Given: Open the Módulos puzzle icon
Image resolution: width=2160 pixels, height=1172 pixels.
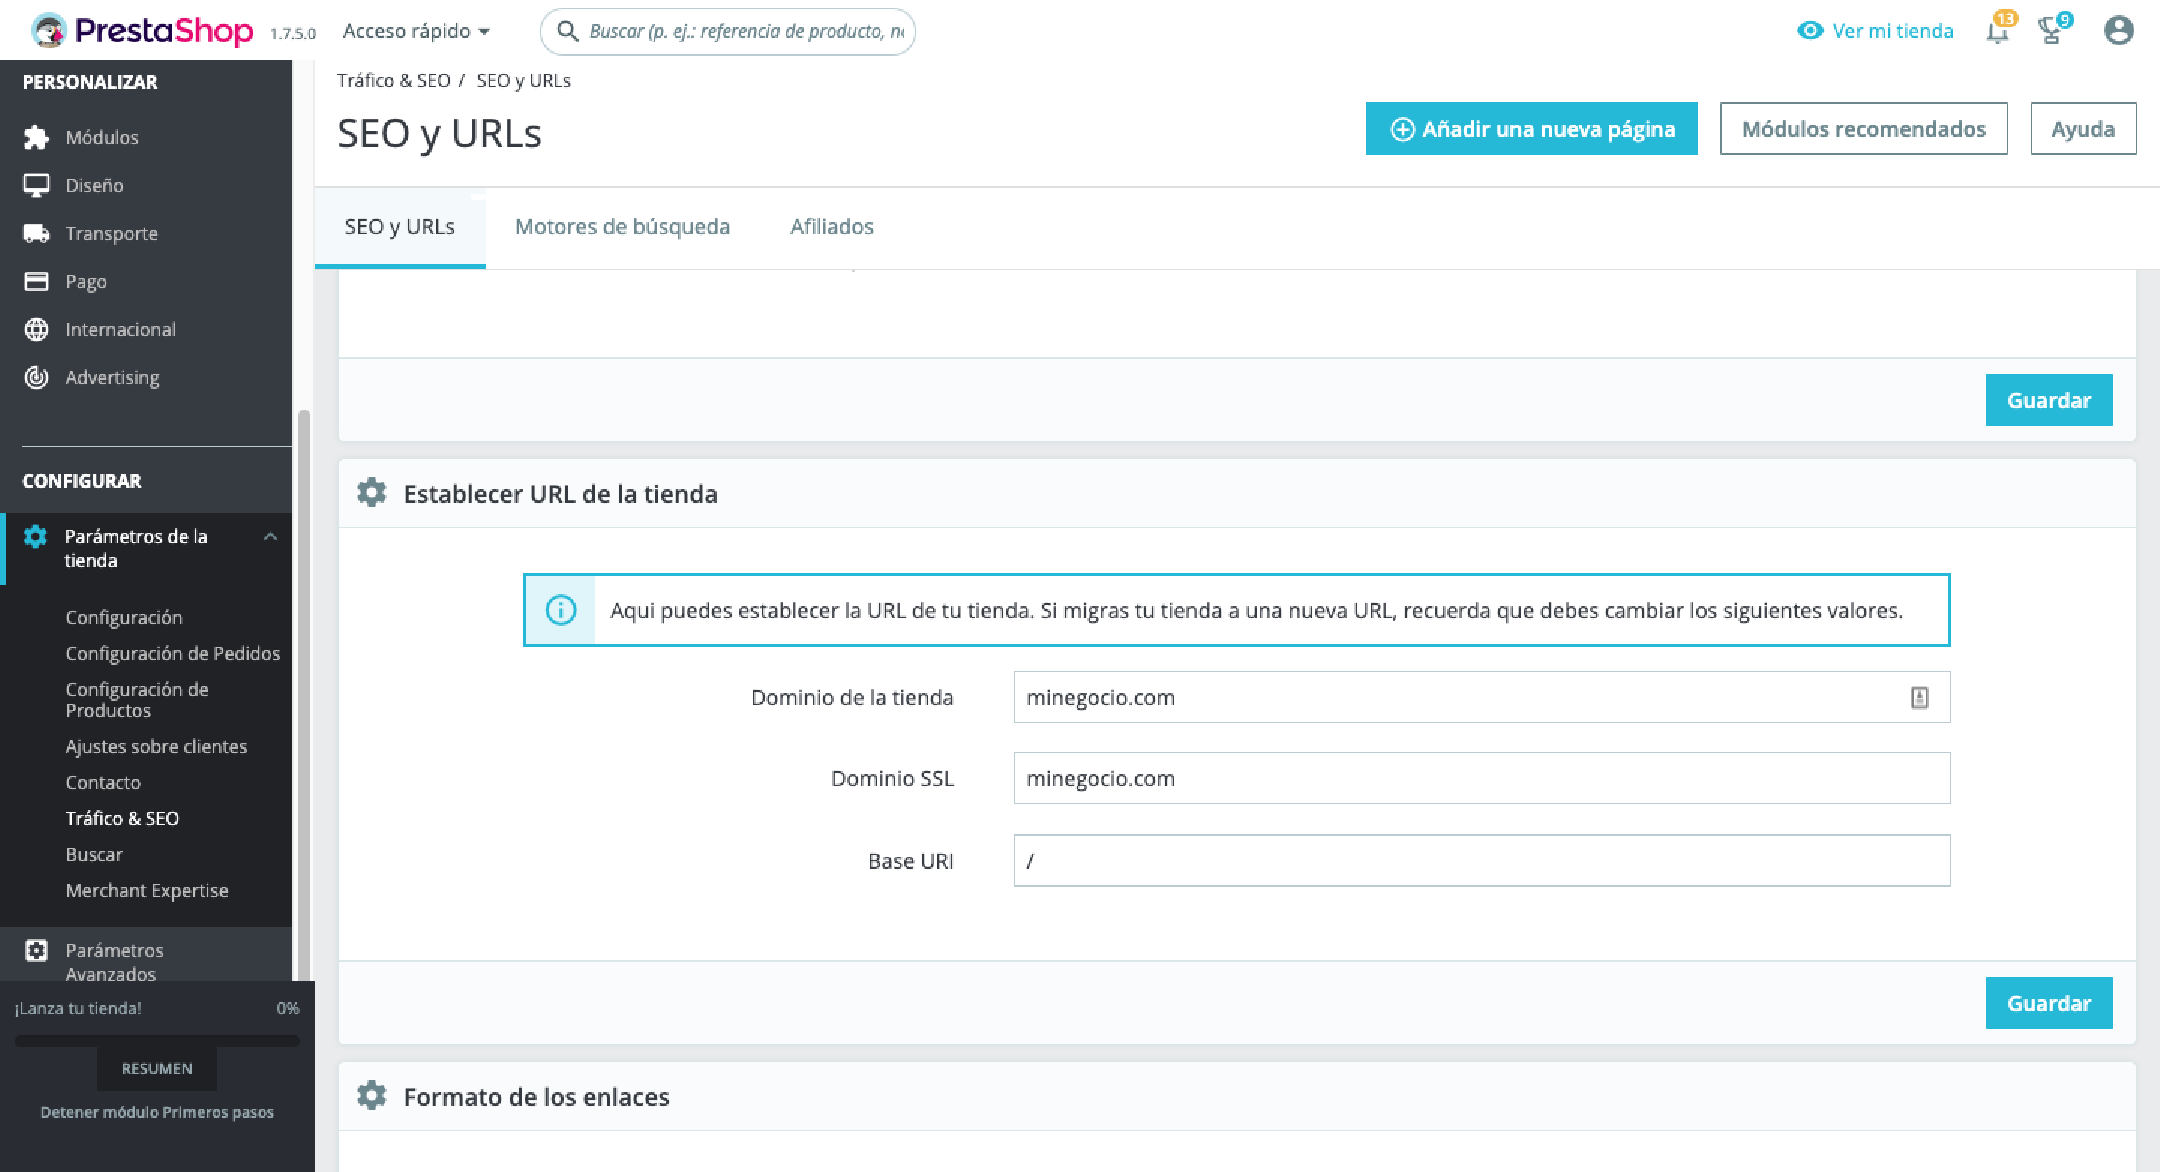Looking at the screenshot, I should tap(36, 137).
